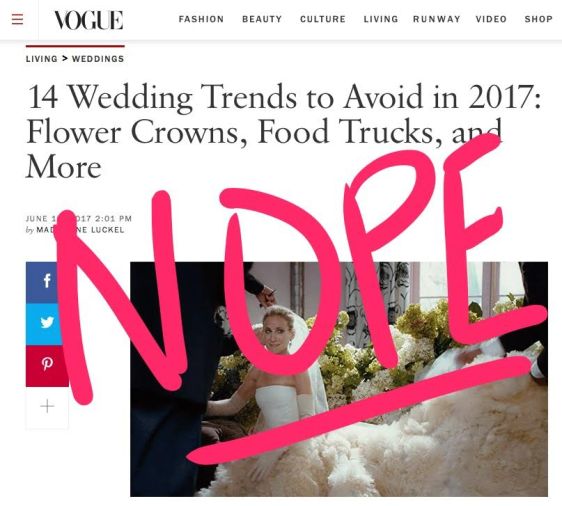Open the bride wedding photo
Image resolution: width=562 pixels, height=506 pixels.
click(x=339, y=379)
